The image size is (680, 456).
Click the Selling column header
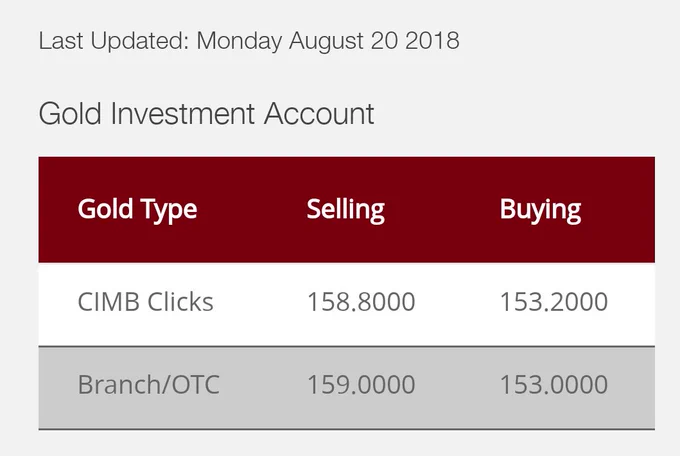346,210
